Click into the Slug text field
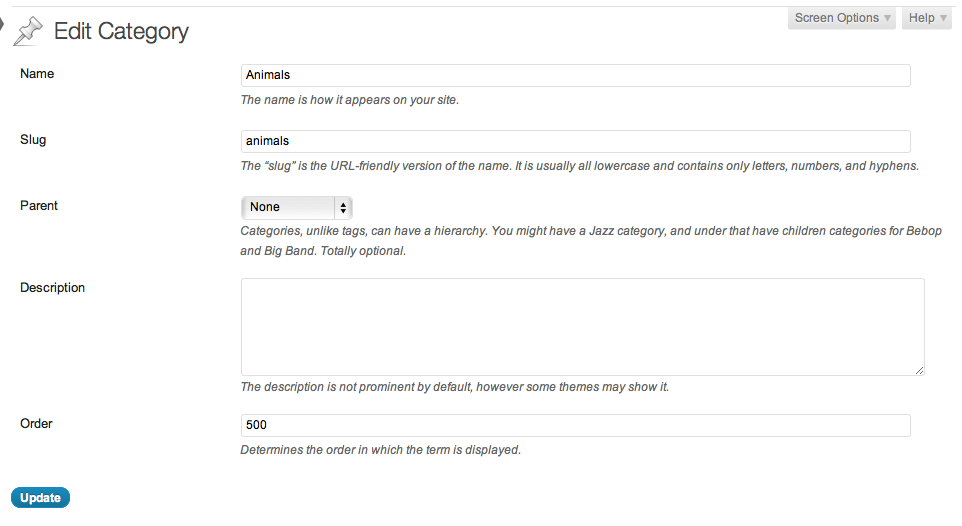 (x=575, y=141)
